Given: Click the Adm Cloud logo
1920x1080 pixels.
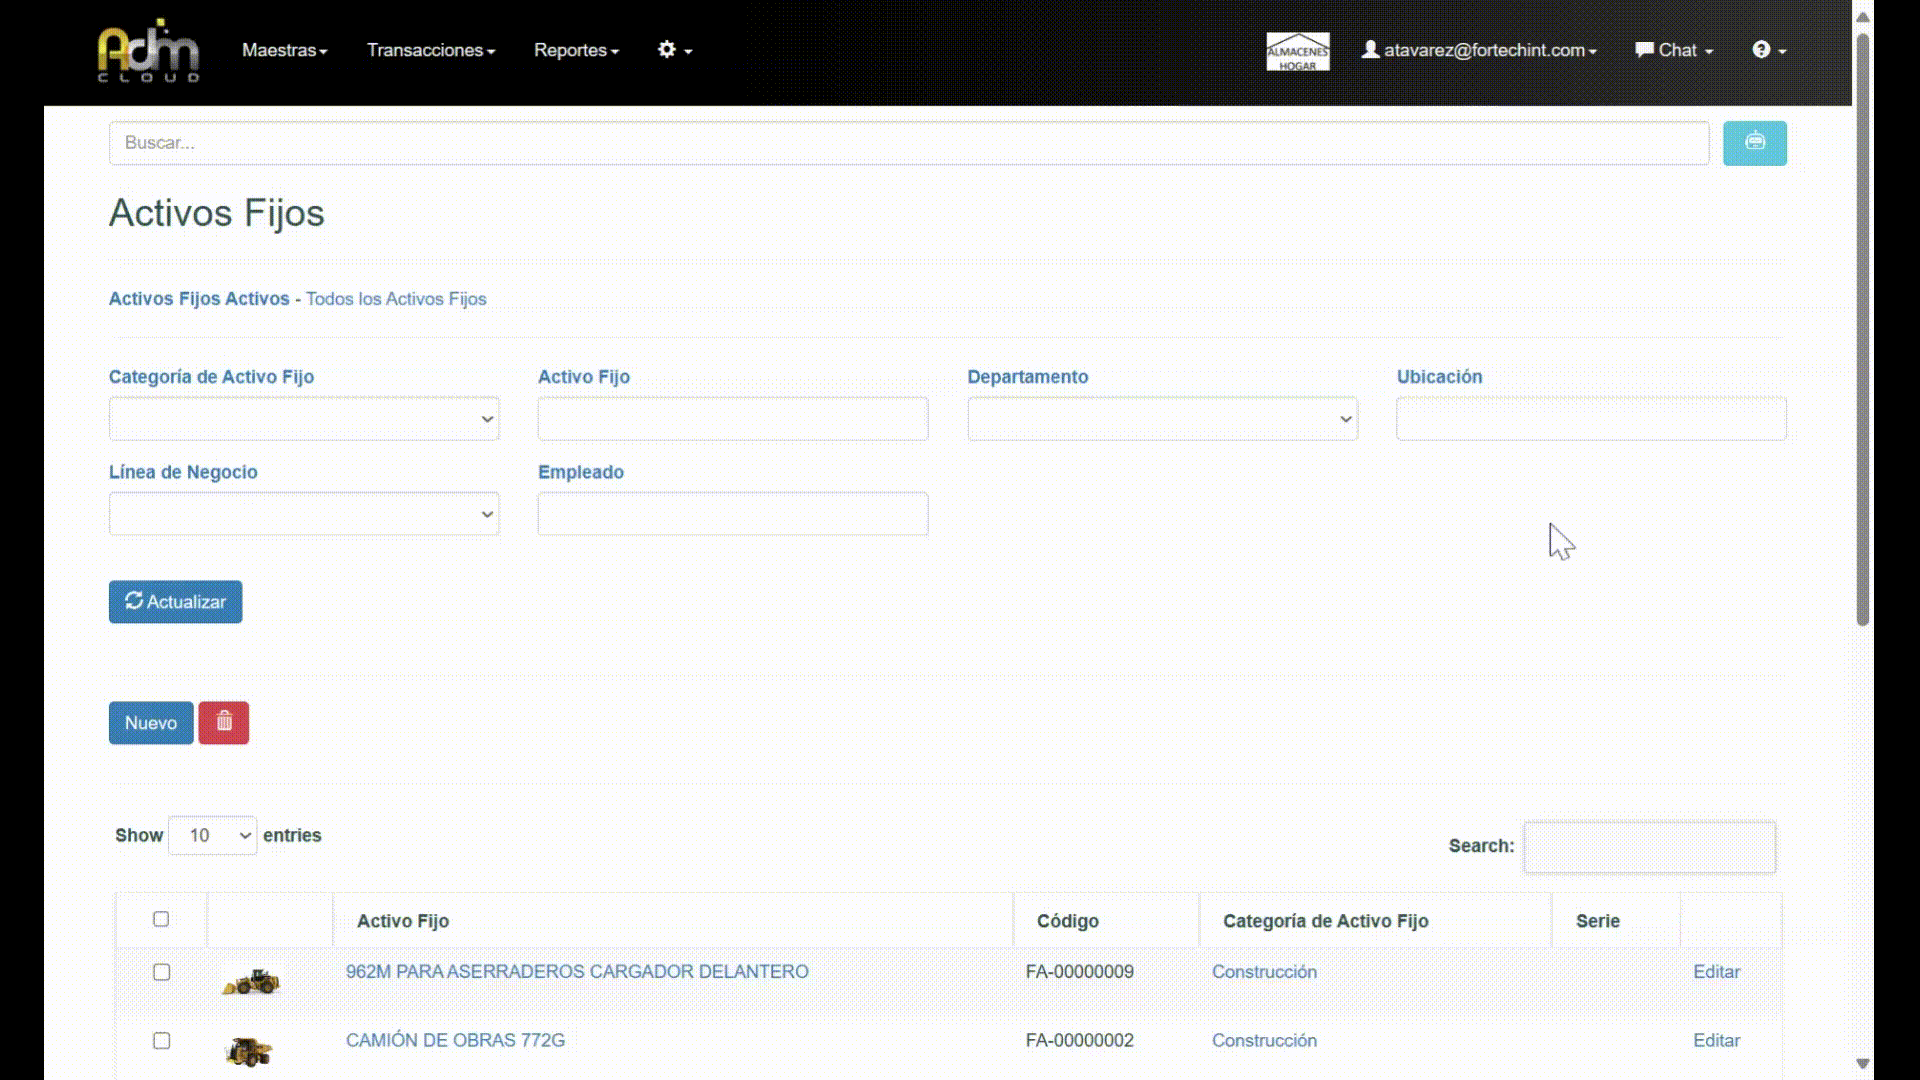Looking at the screenshot, I should [148, 50].
